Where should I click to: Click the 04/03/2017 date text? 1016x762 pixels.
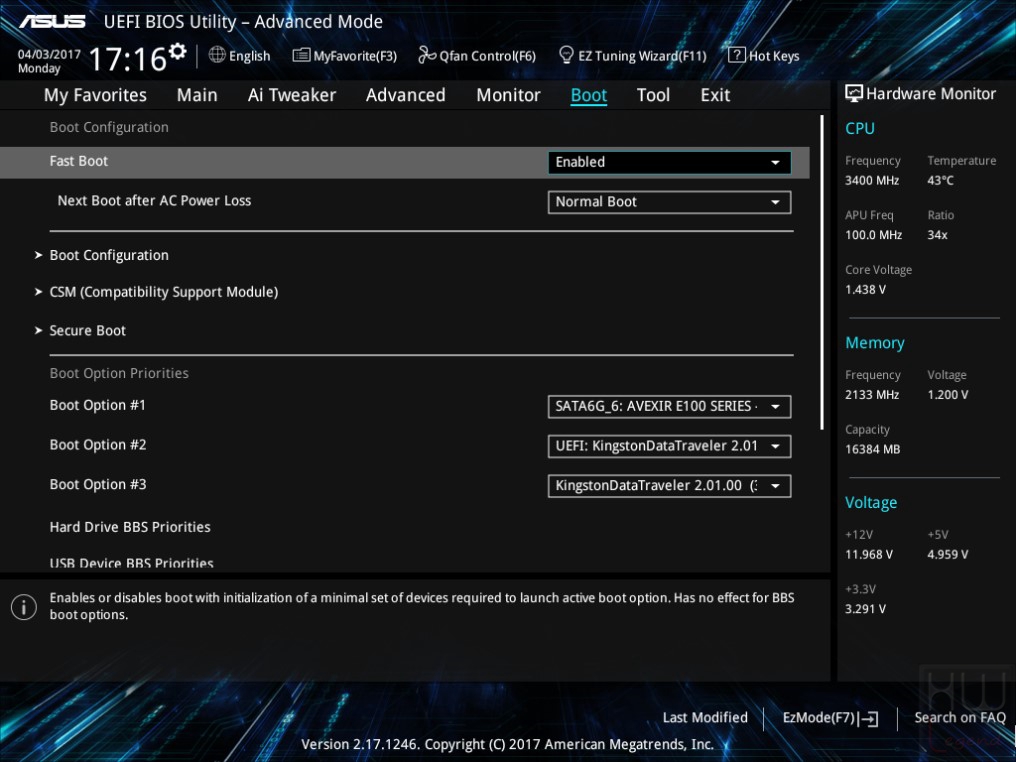click(x=49, y=54)
